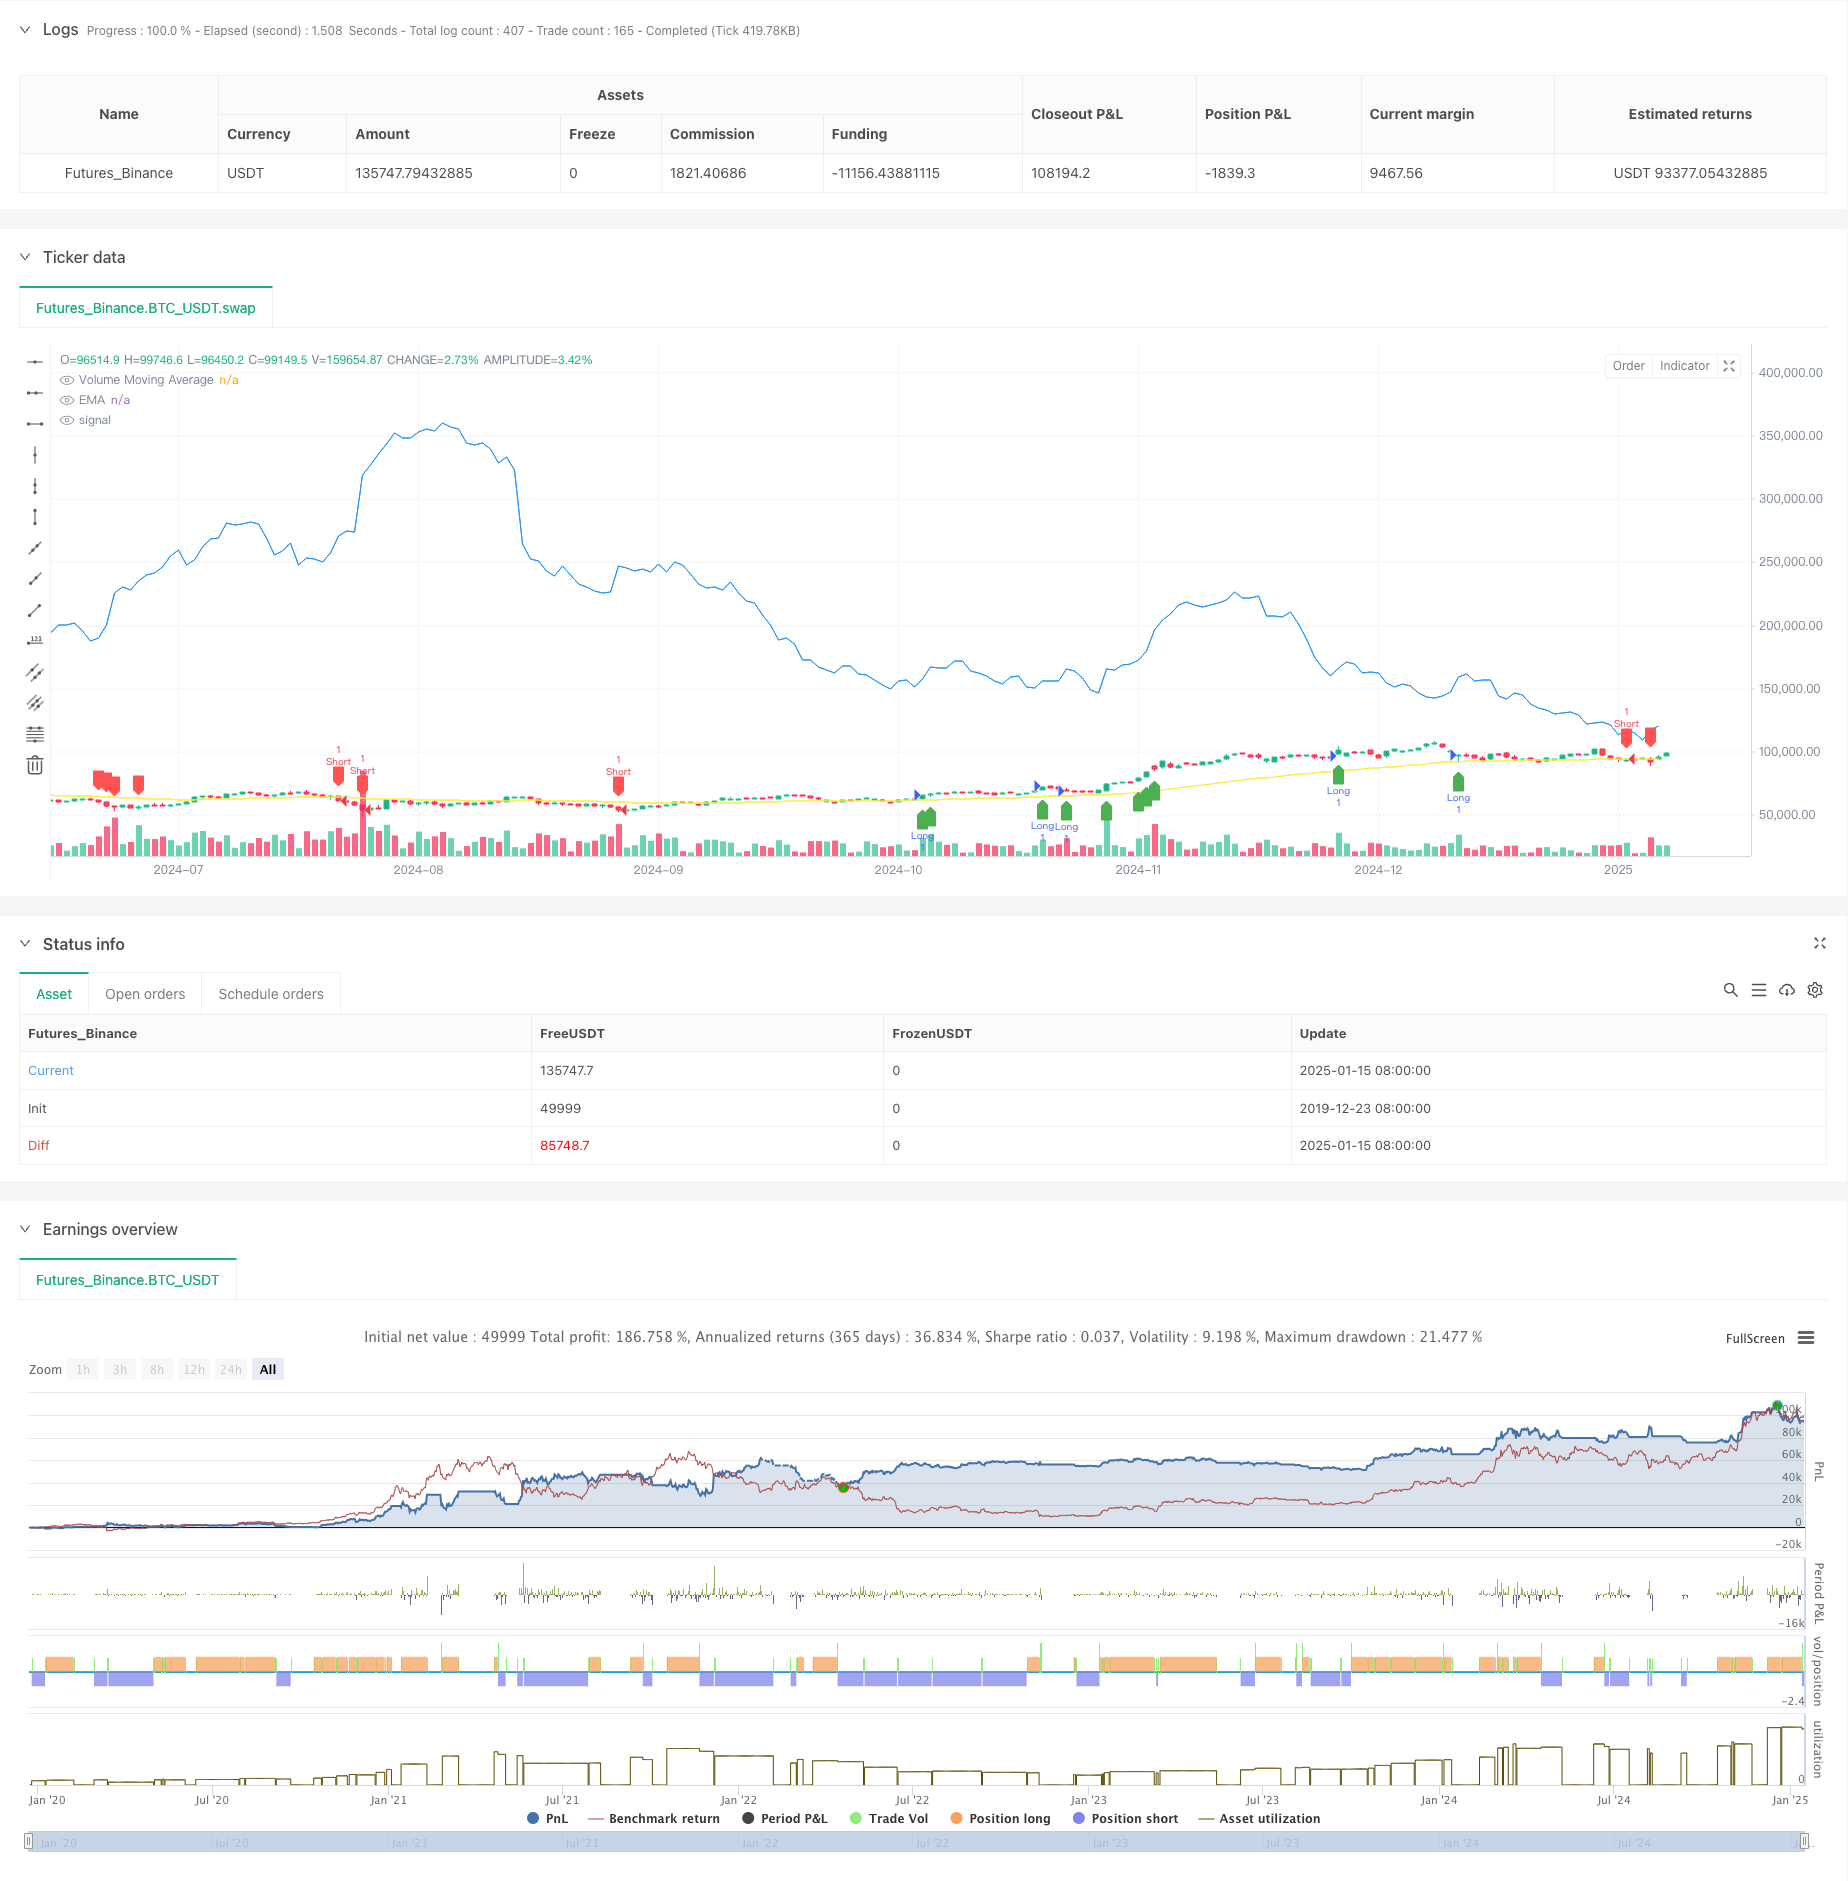Open settings gear in Status info

pos(1815,990)
